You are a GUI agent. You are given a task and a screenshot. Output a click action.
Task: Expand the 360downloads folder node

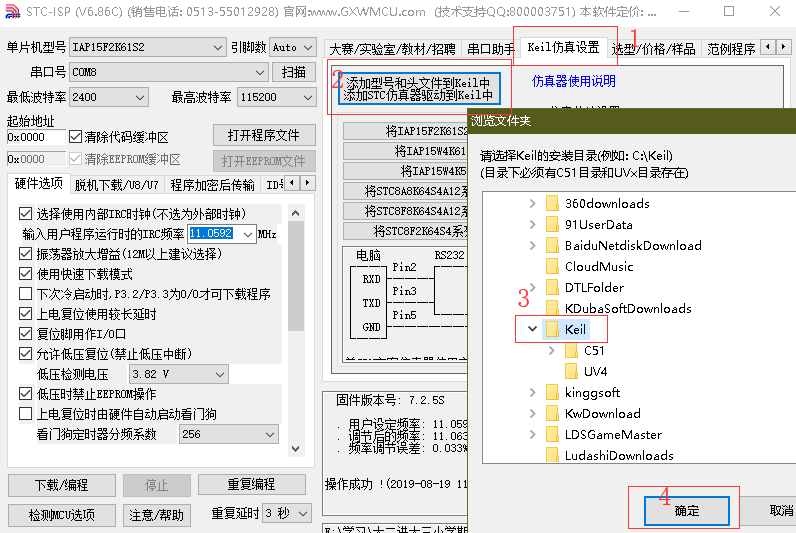[x=532, y=204]
